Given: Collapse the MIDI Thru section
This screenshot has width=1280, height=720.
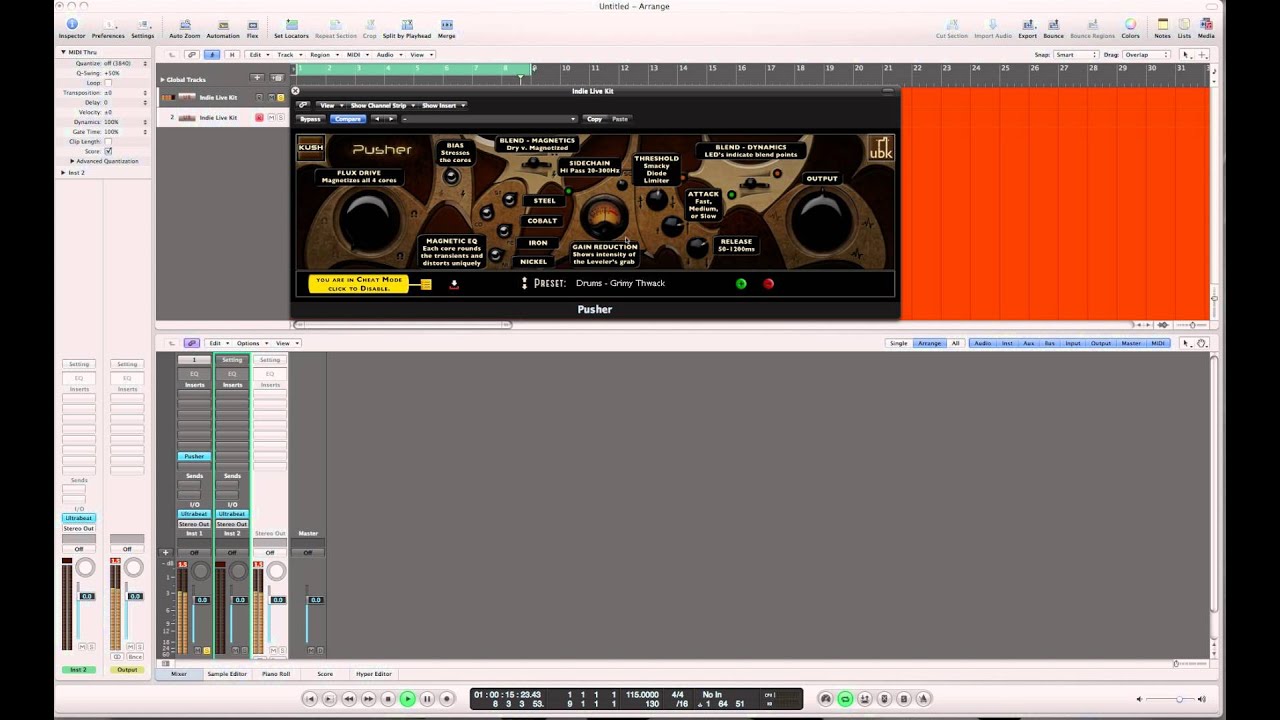Looking at the screenshot, I should [x=63, y=52].
